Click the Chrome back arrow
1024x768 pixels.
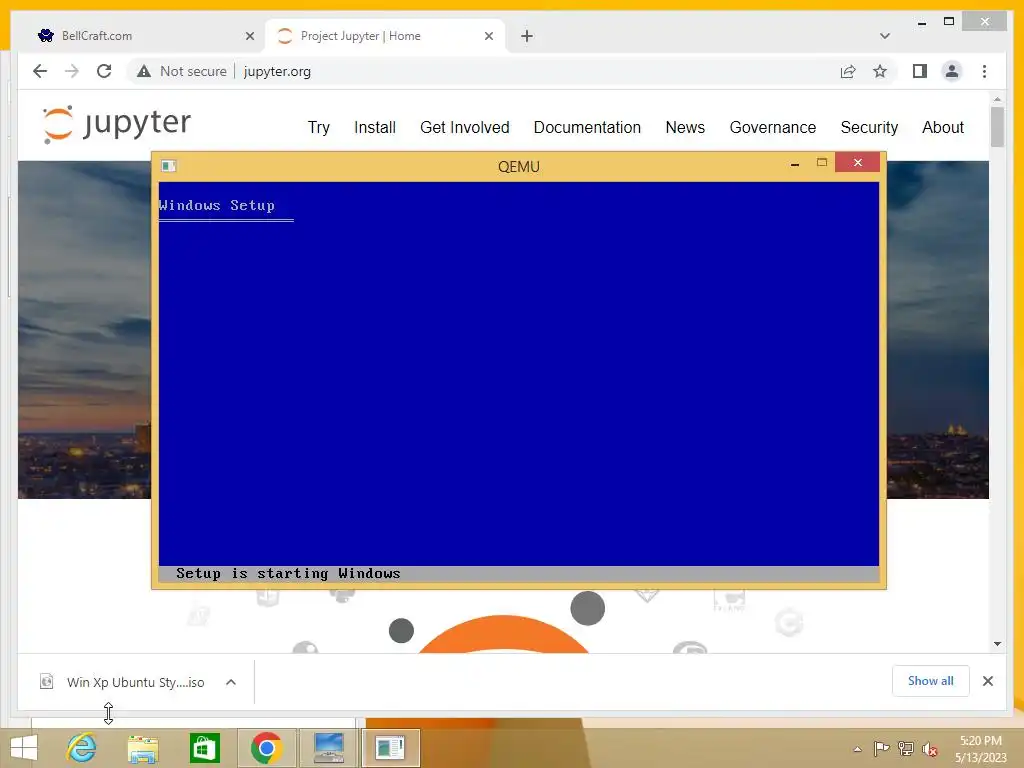pos(40,71)
